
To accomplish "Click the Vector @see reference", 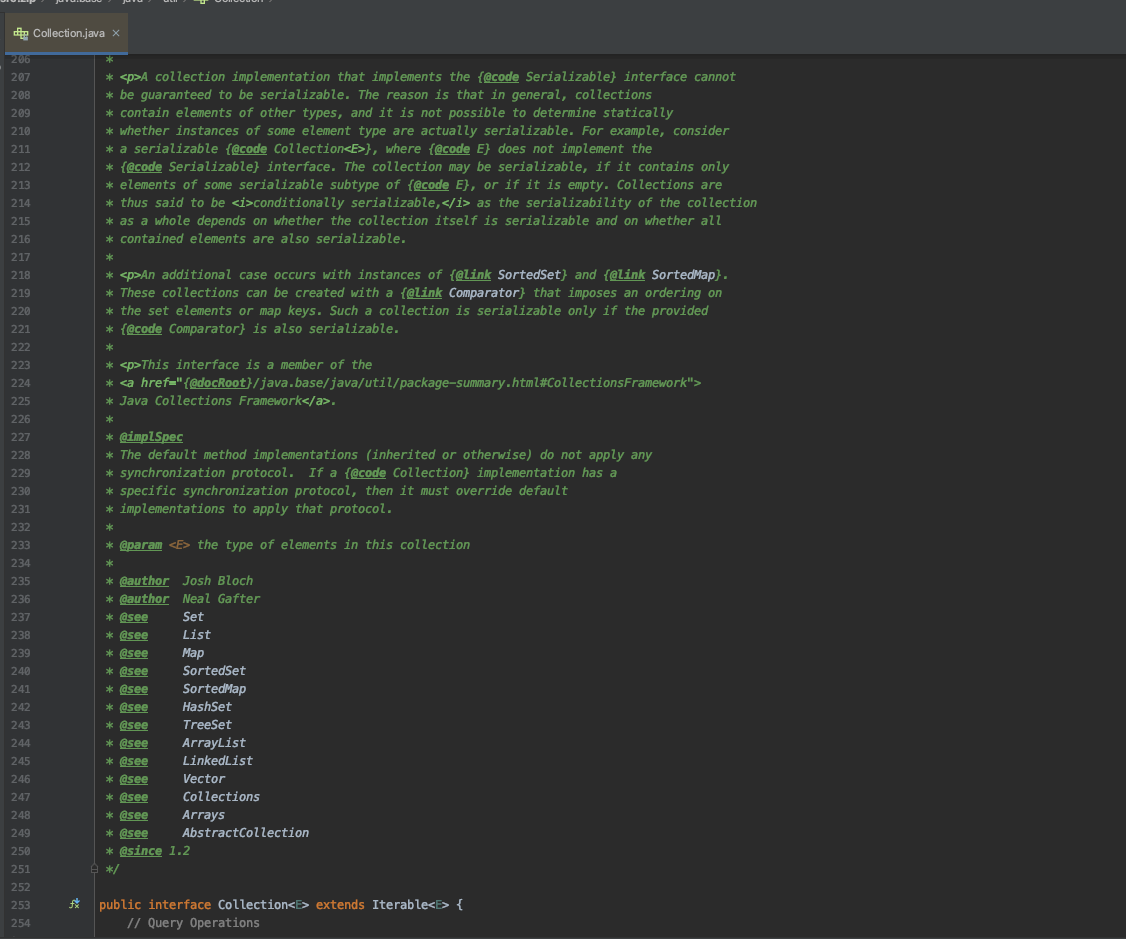I will [x=203, y=779].
